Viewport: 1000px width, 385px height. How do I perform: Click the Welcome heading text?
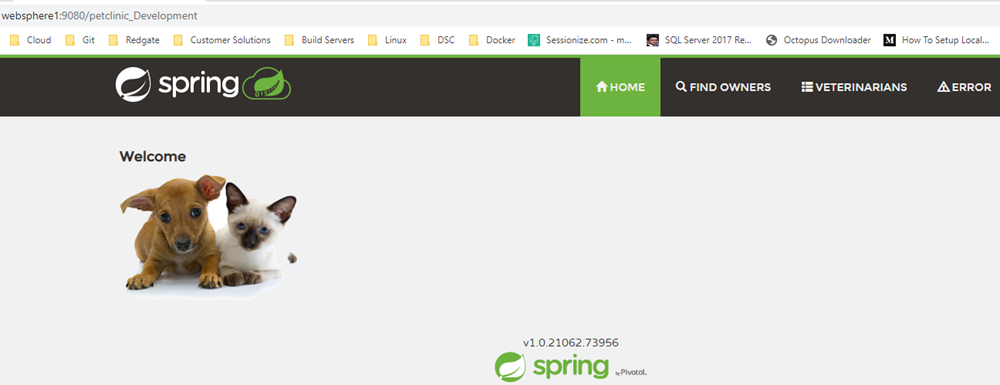[152, 156]
